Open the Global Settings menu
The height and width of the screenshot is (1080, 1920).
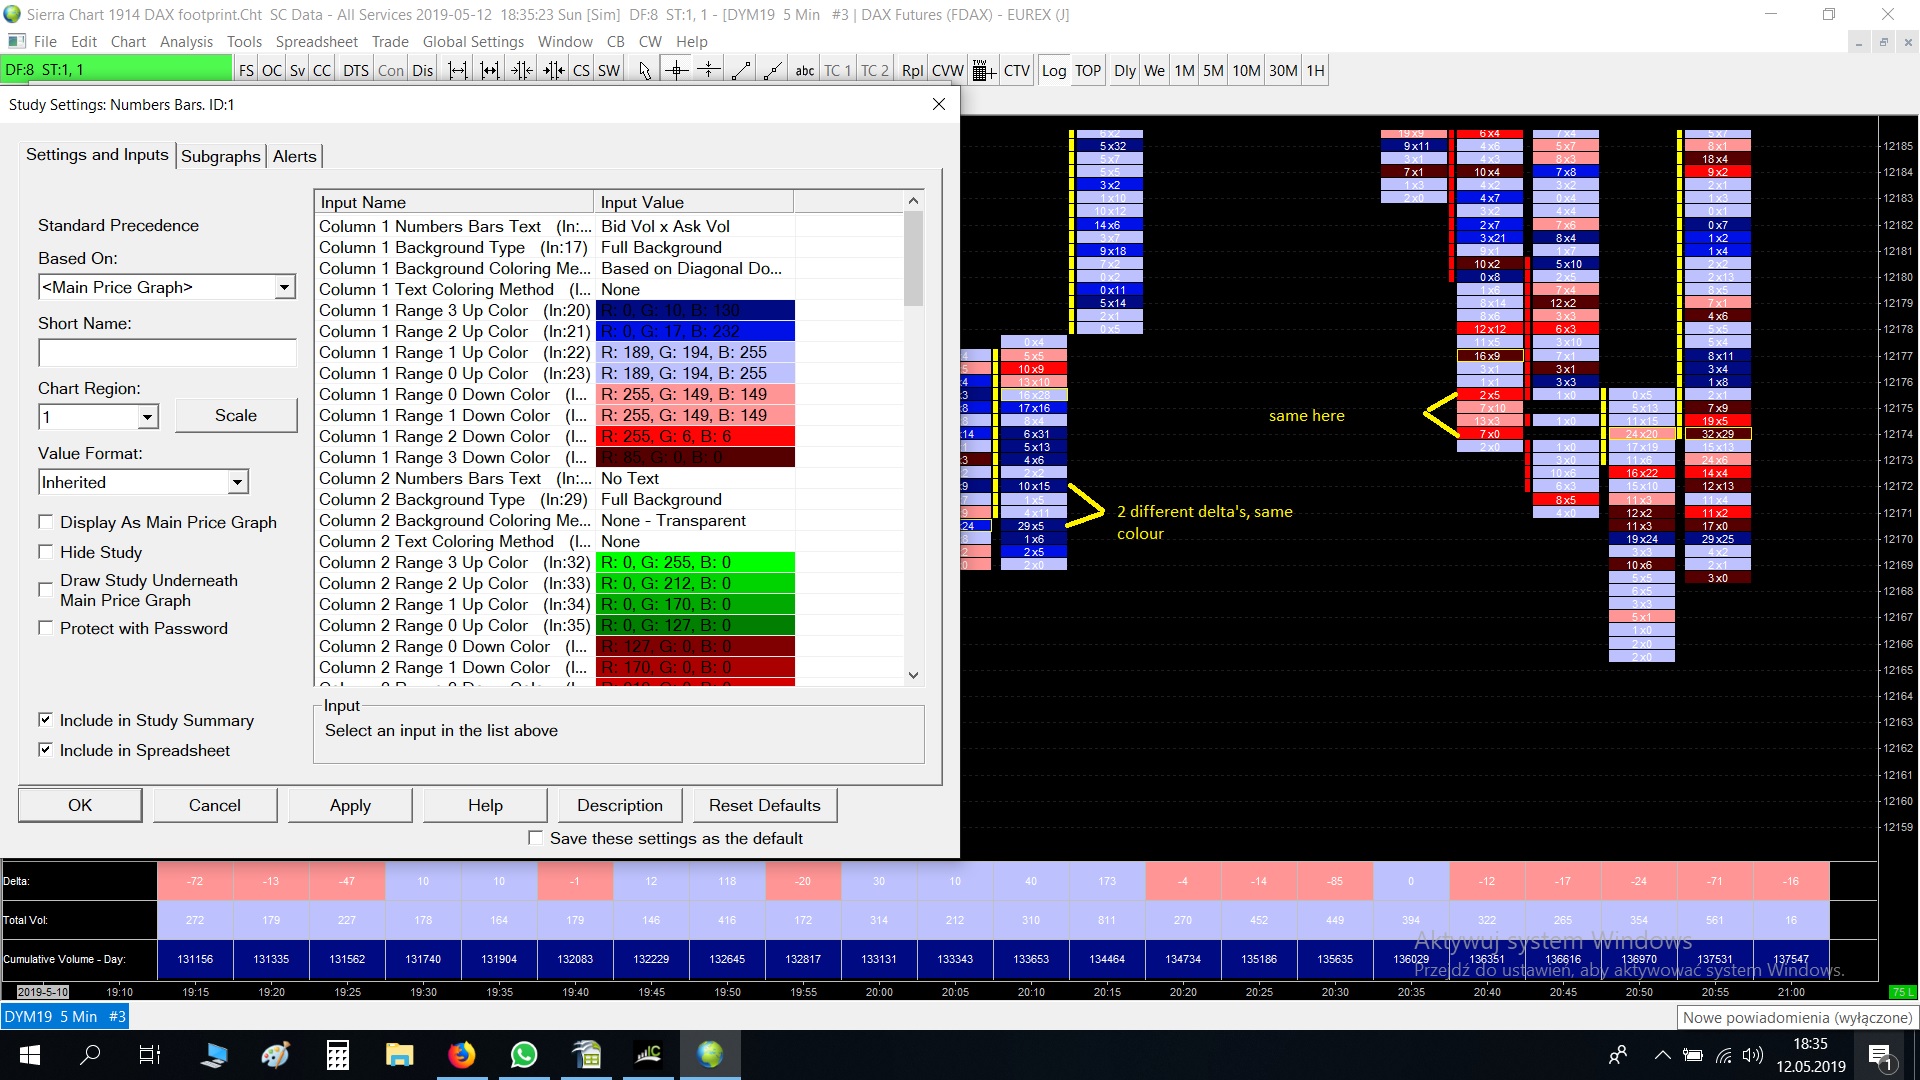(x=473, y=42)
